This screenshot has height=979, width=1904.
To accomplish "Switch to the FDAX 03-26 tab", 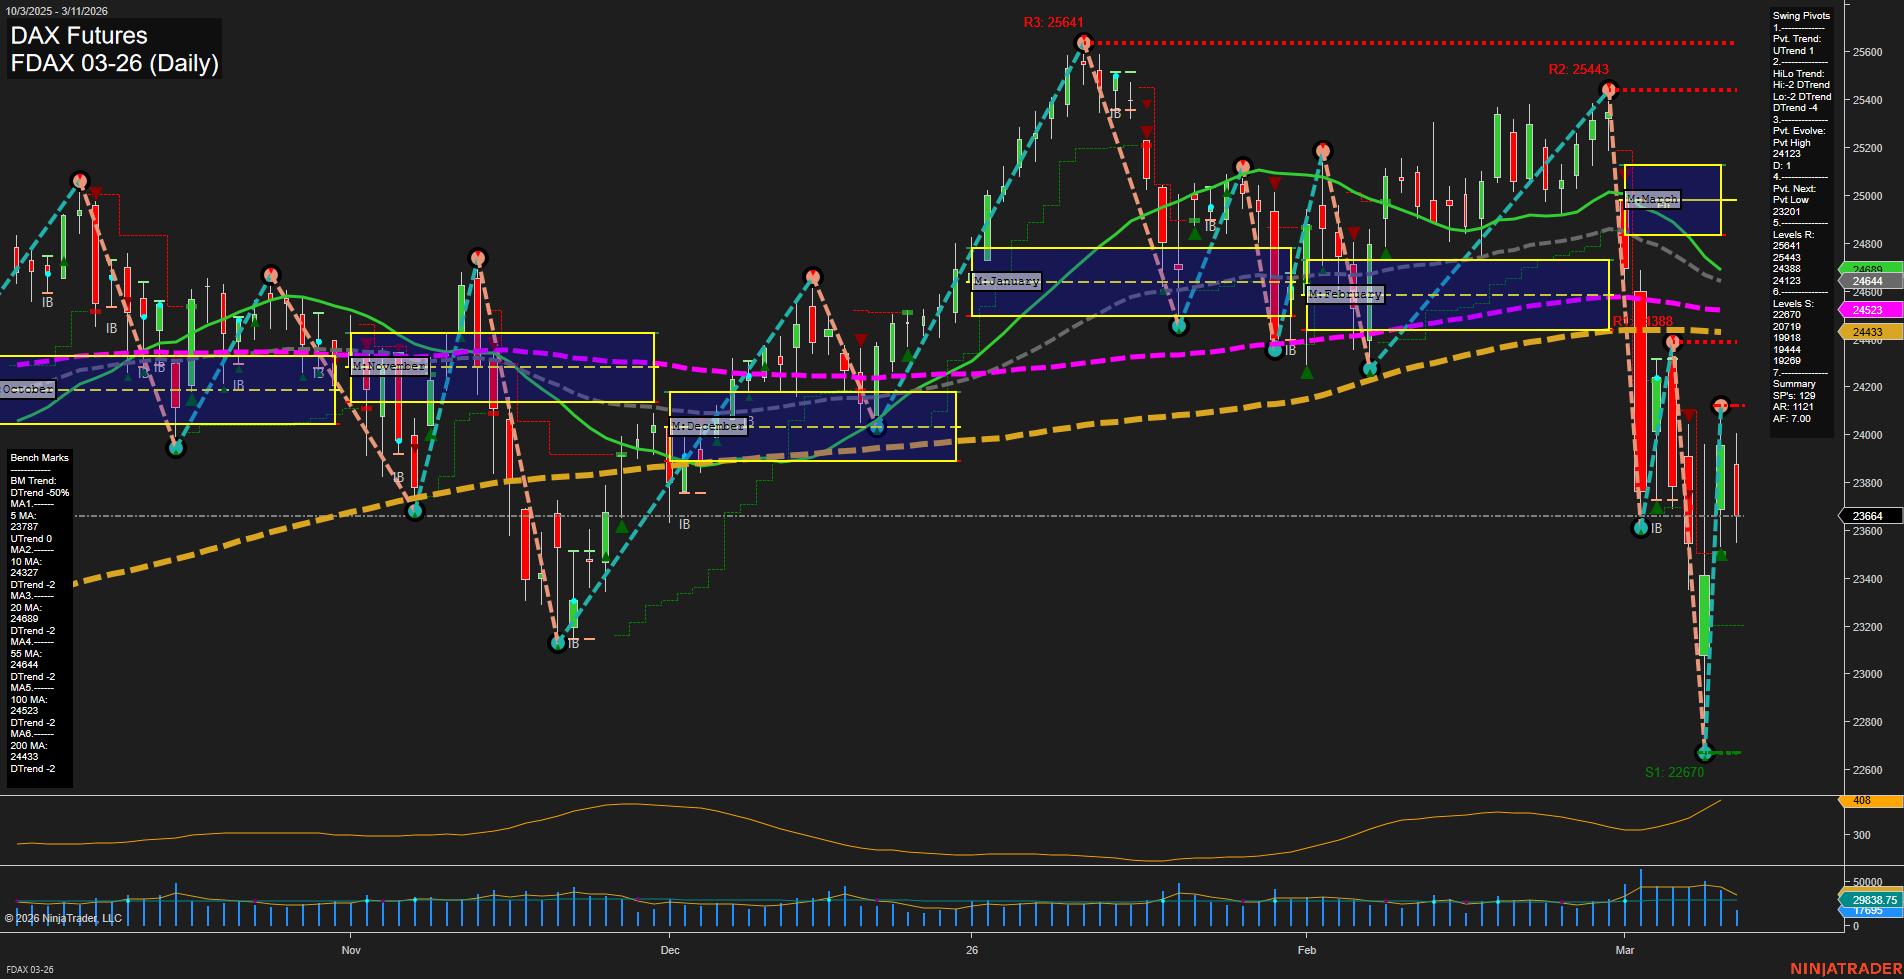I will click(28, 970).
